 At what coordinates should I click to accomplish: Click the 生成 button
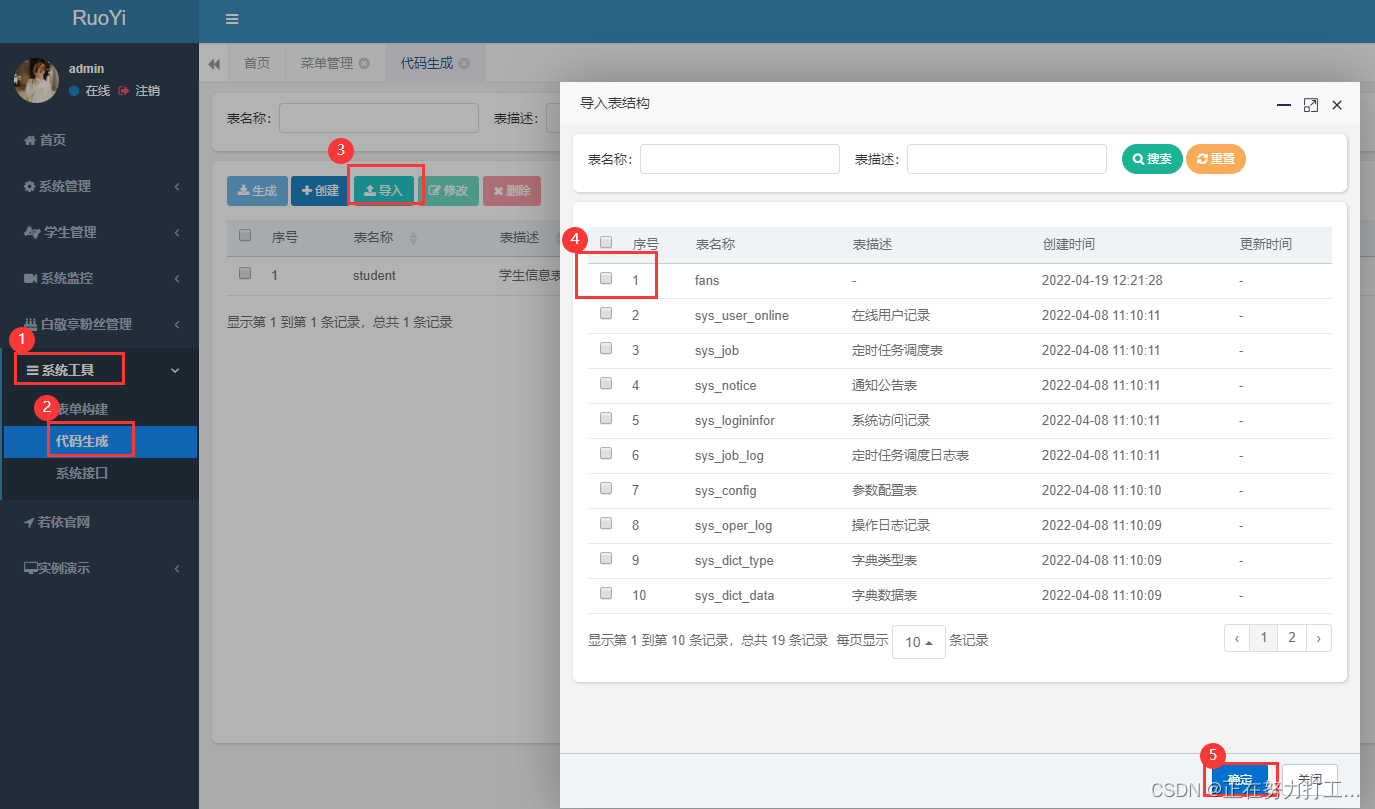pyautogui.click(x=257, y=191)
